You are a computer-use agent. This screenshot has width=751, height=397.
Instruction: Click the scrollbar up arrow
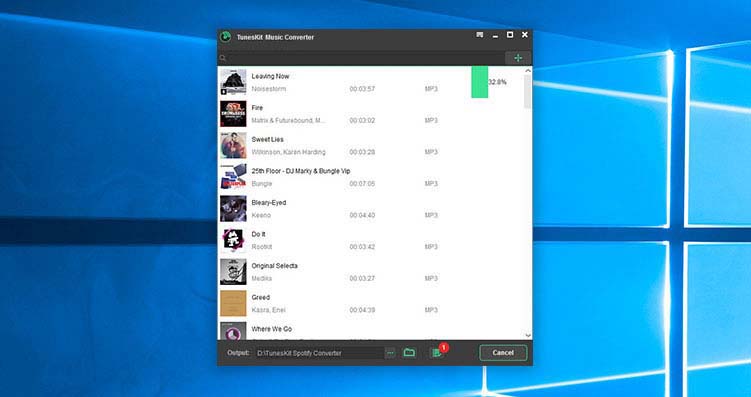coord(528,70)
